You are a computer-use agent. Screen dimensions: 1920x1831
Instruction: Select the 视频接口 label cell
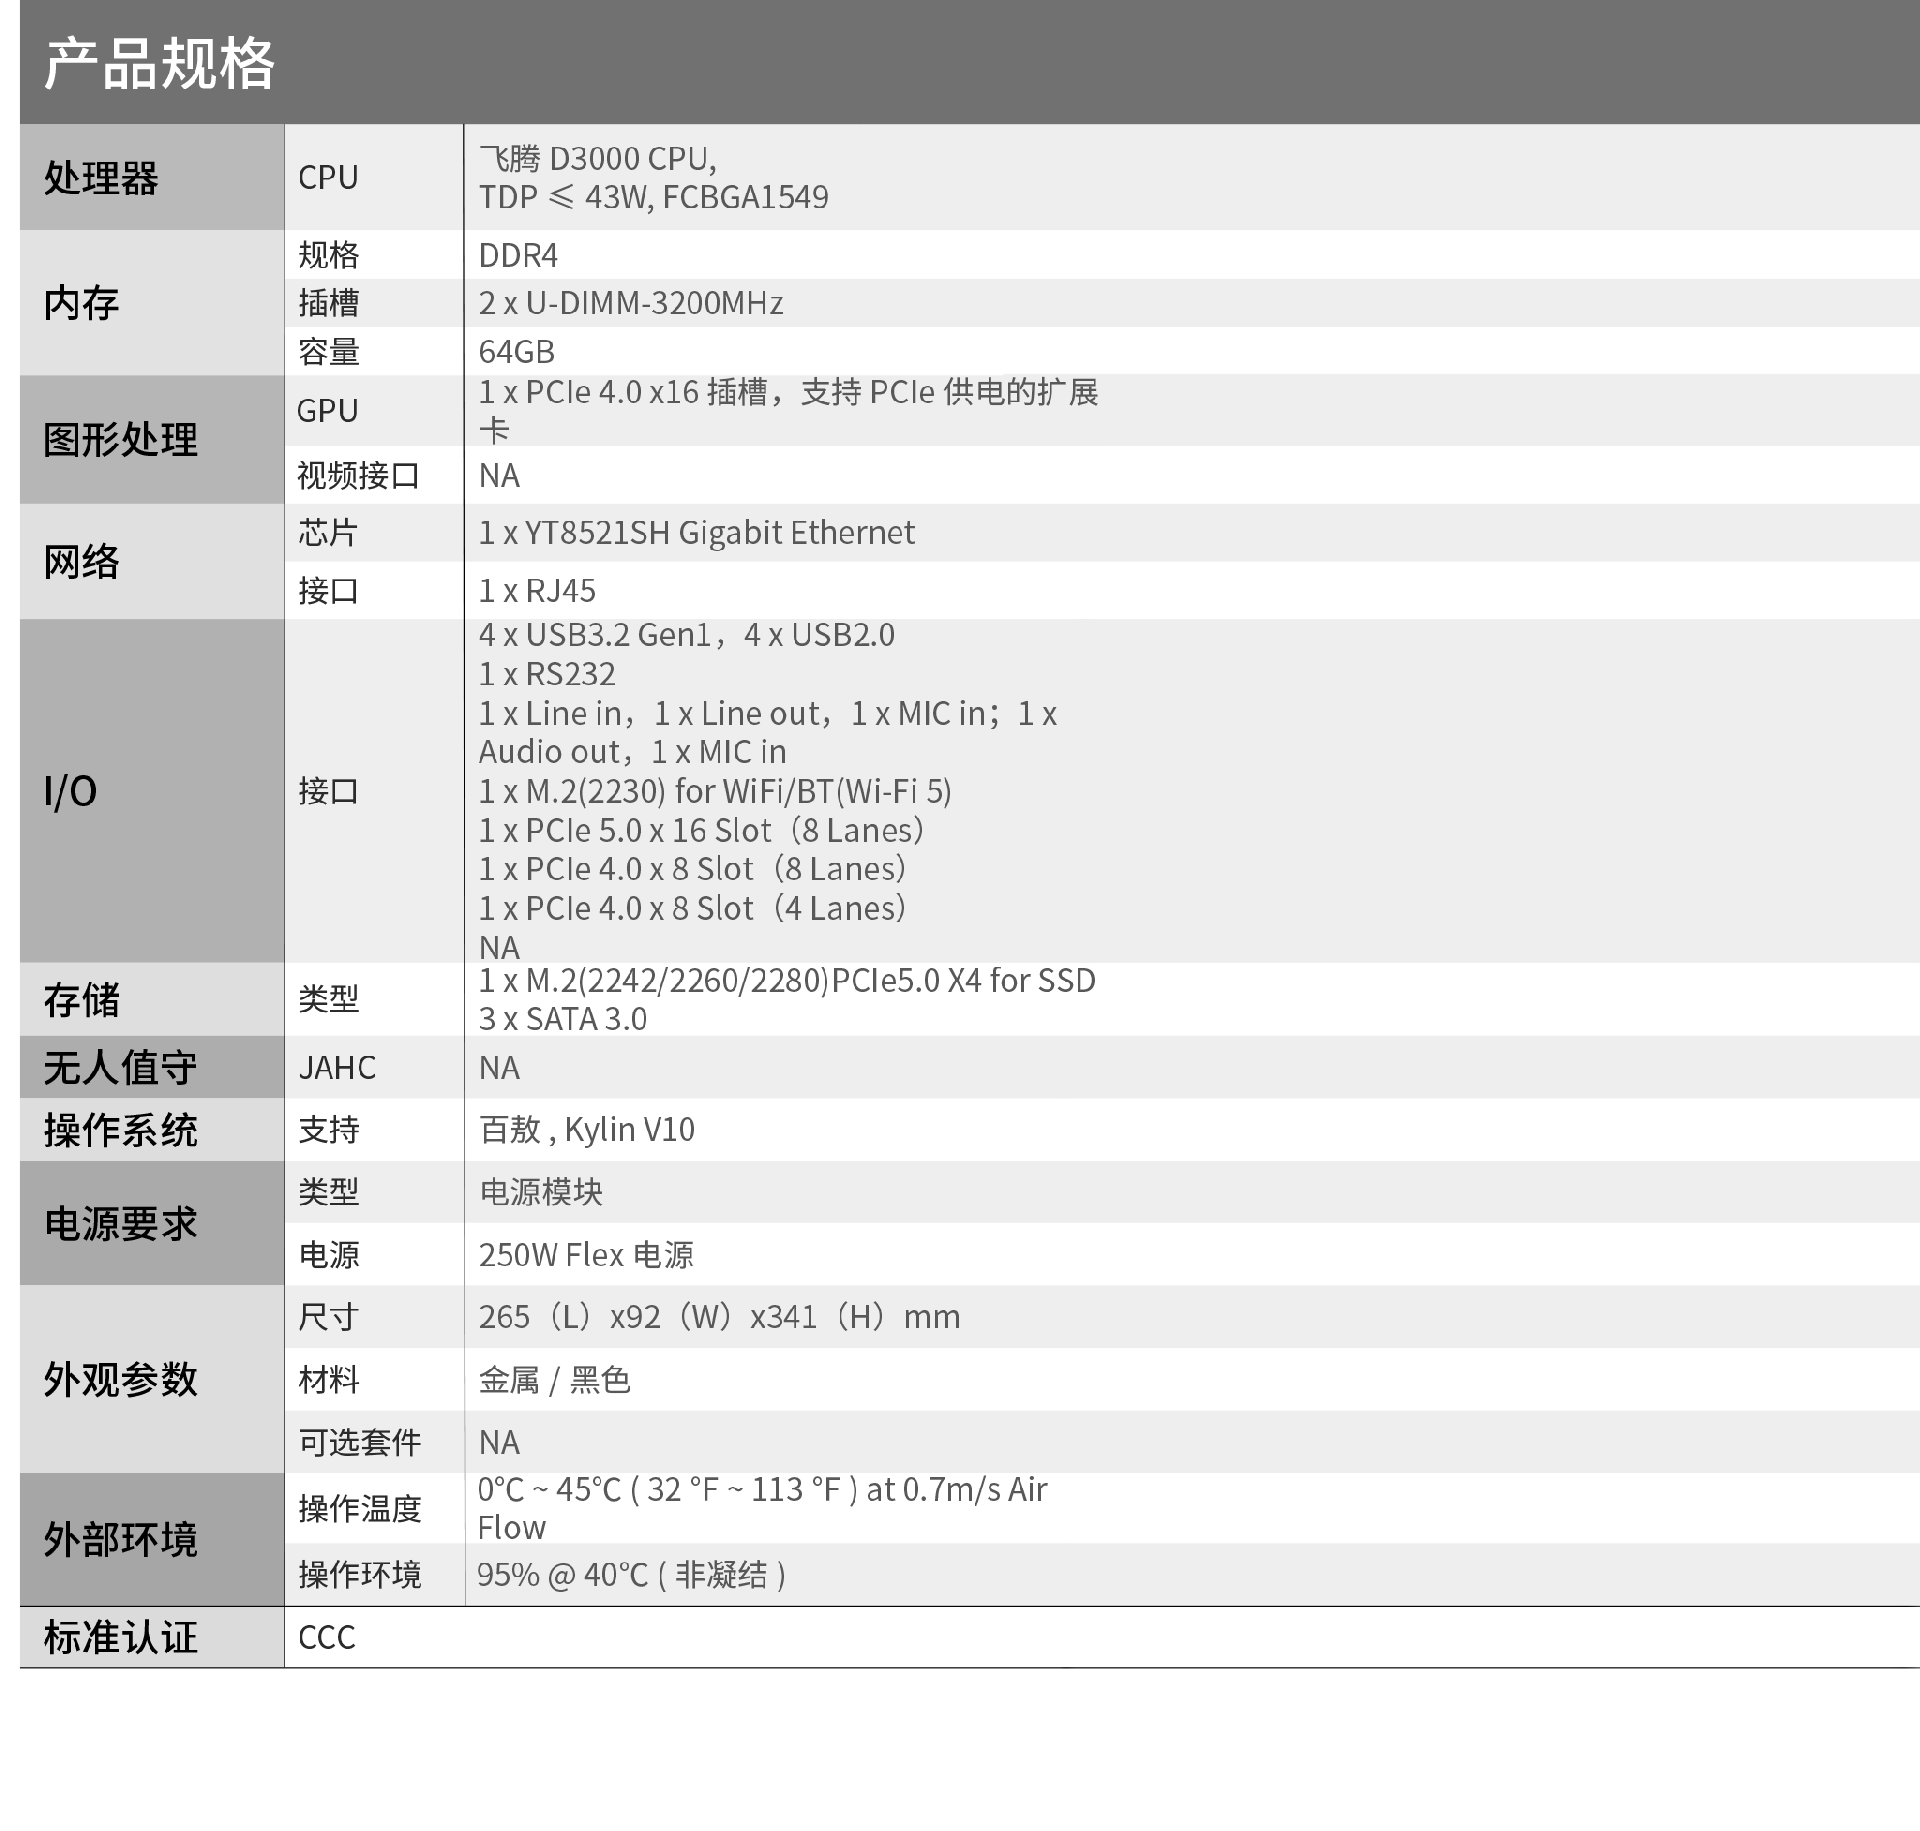(358, 475)
